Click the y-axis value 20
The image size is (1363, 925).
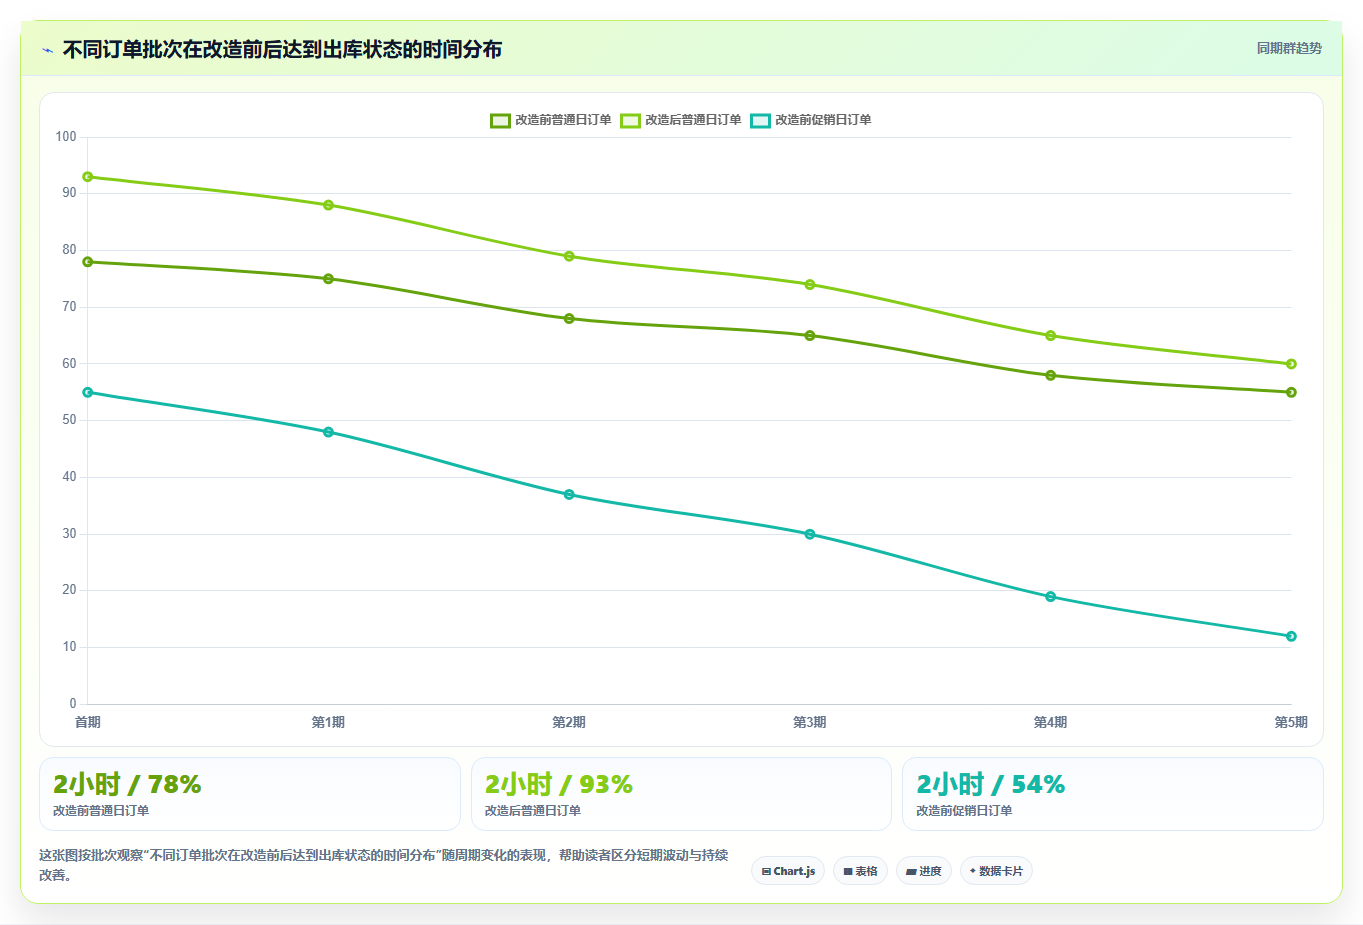(x=69, y=590)
